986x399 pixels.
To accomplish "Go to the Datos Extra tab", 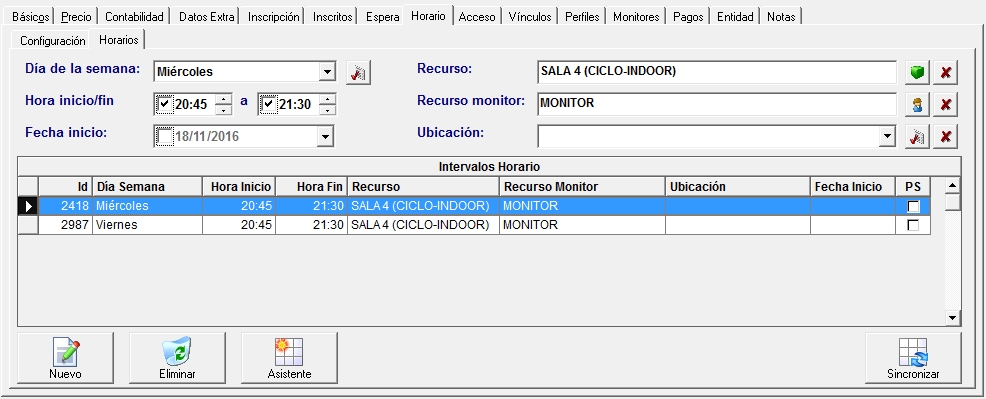I will [x=206, y=17].
